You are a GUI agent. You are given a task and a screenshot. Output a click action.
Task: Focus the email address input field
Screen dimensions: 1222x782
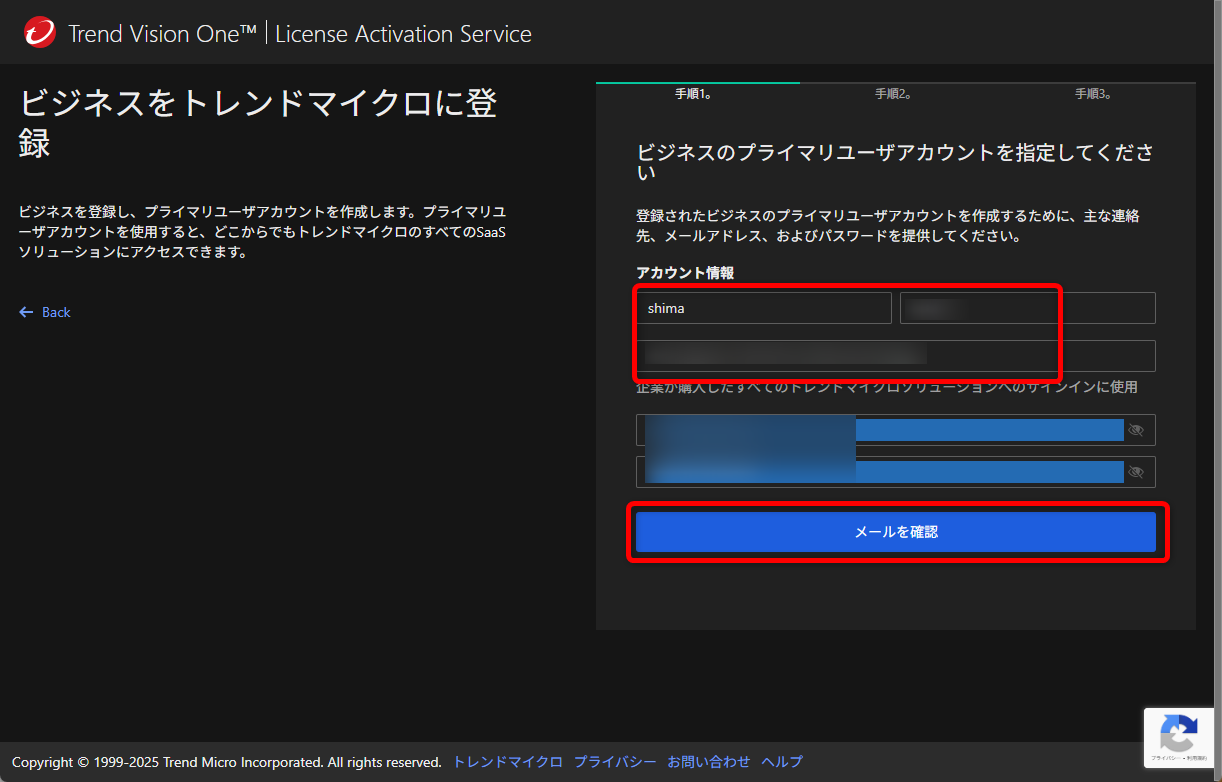coord(896,355)
